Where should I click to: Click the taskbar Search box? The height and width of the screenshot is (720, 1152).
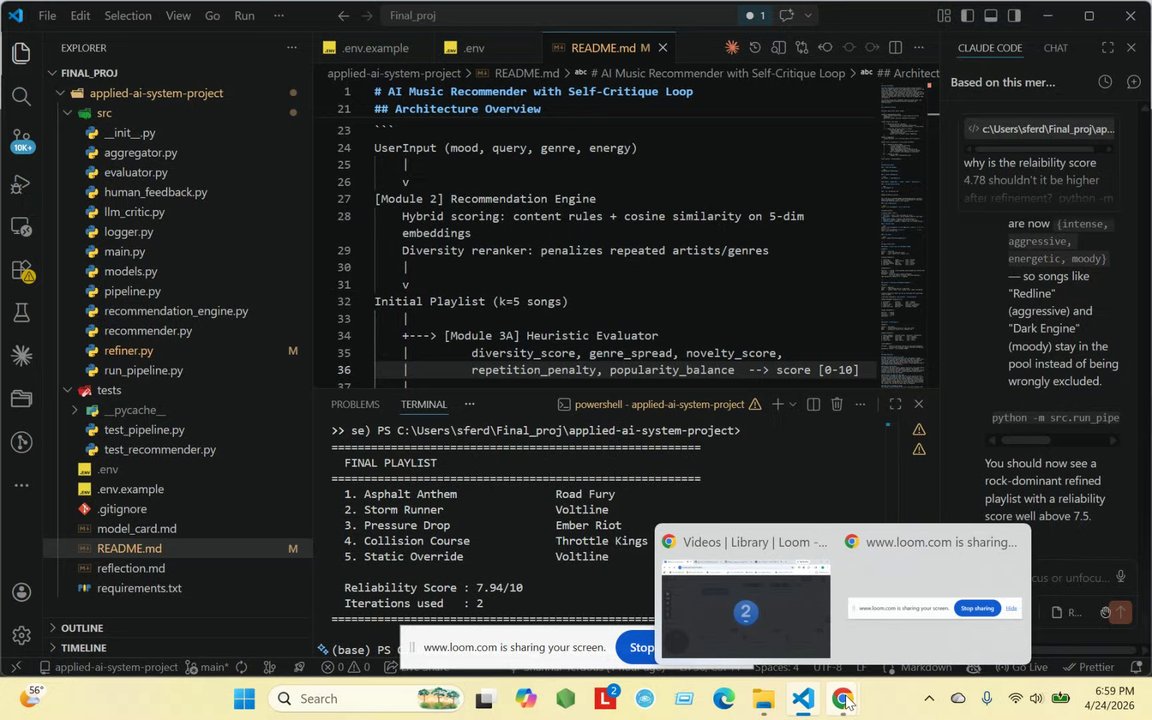coord(366,699)
